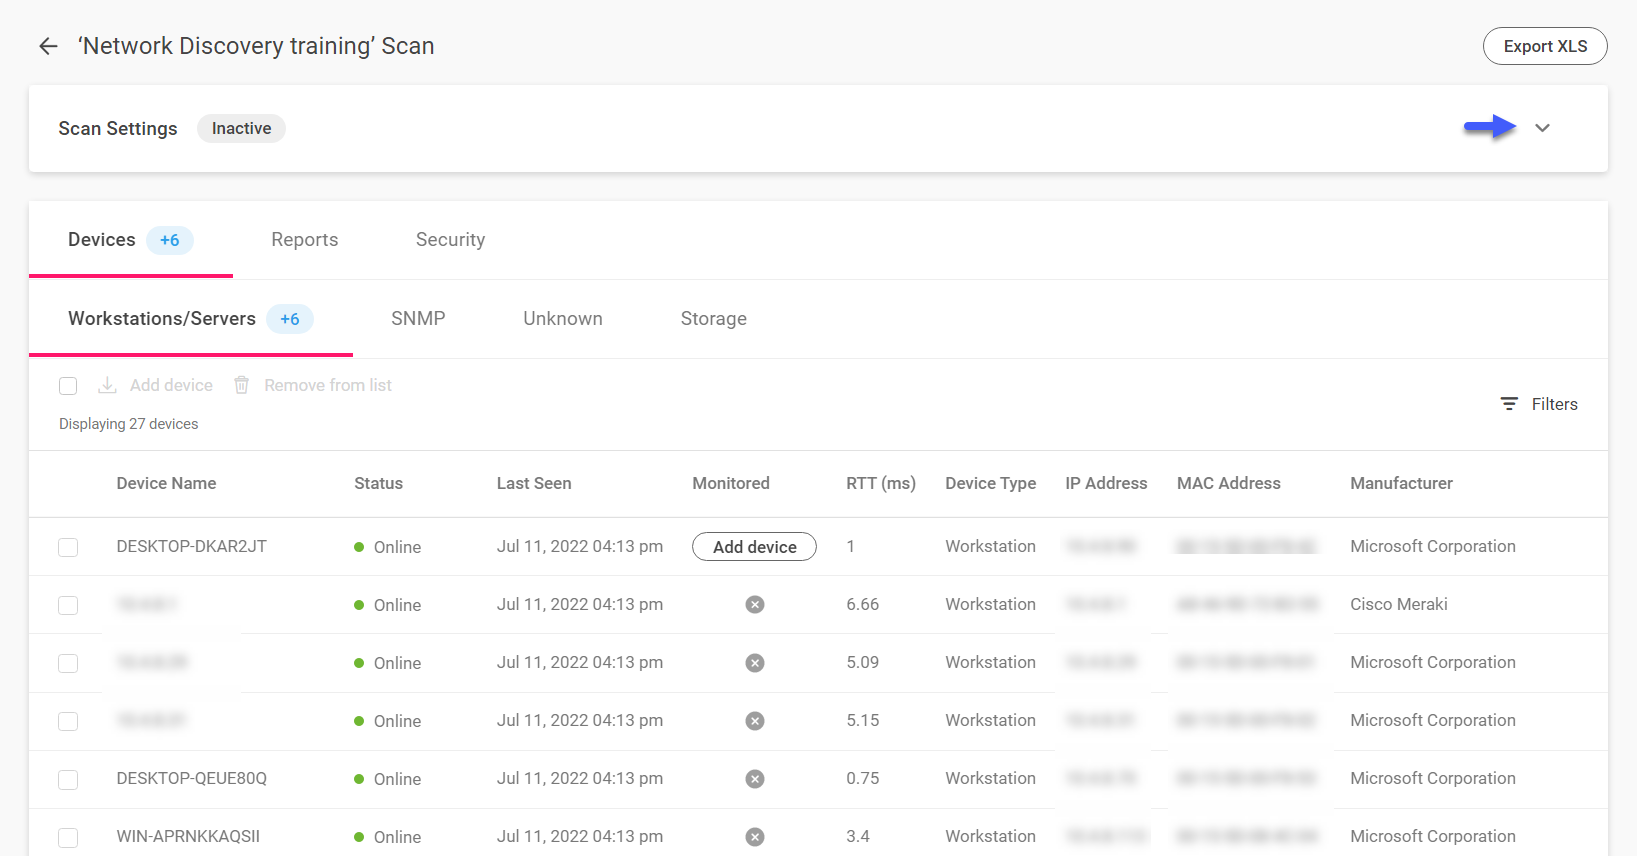Select the DESKTOP-QEUE80Q row checkbox
This screenshot has width=1637, height=856.
68,779
